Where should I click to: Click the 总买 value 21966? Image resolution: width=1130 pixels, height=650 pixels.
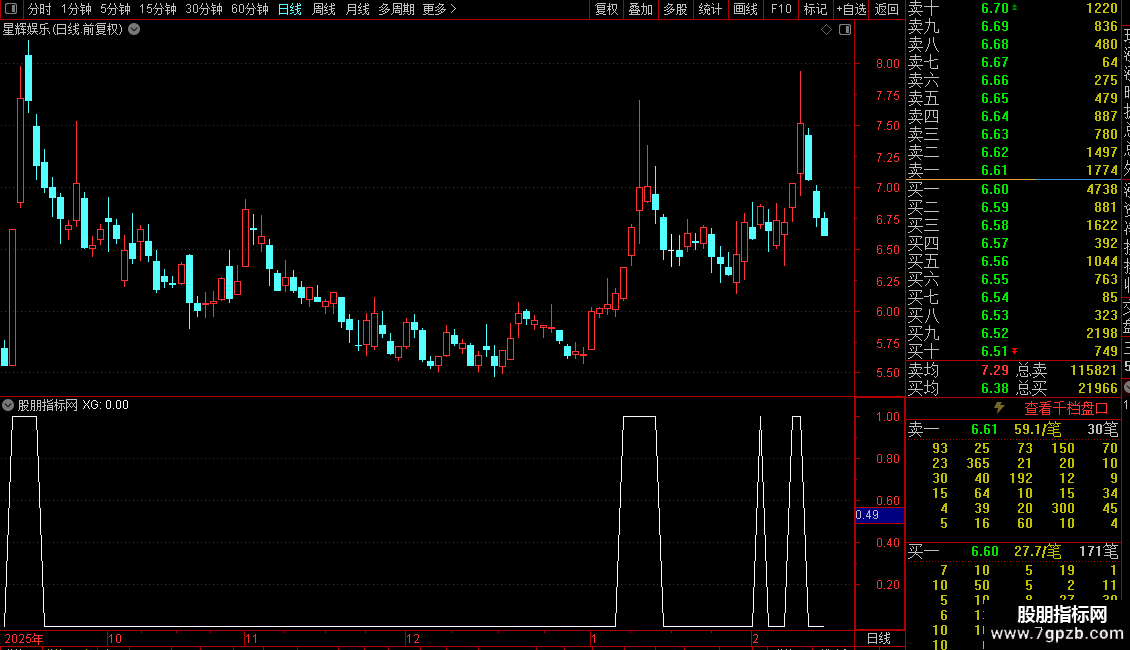1098,388
